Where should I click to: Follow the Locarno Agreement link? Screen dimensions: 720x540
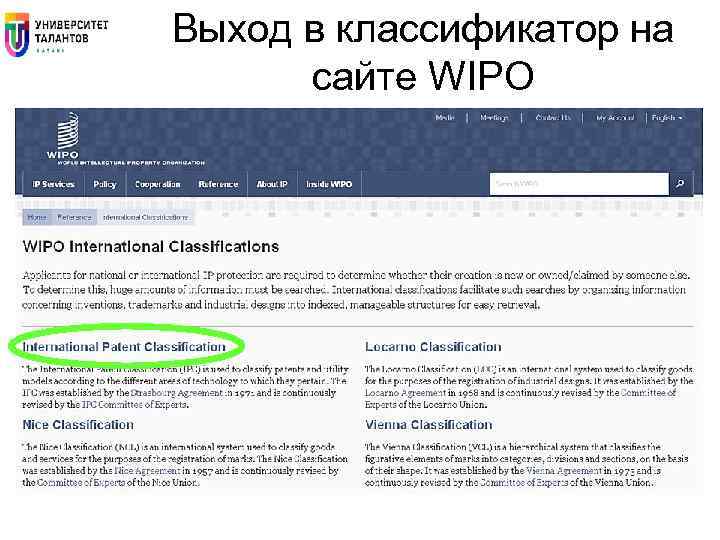[x=405, y=393]
